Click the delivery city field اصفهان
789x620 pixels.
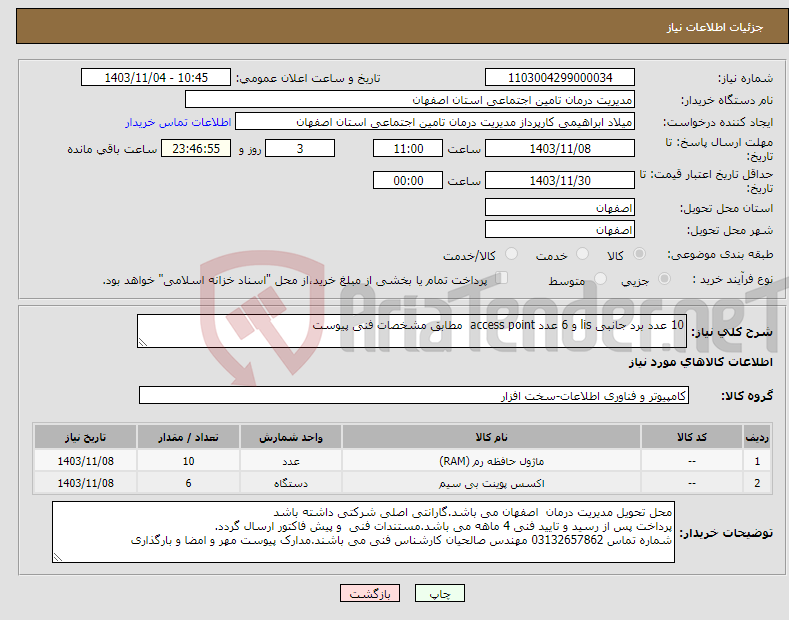[x=560, y=229]
